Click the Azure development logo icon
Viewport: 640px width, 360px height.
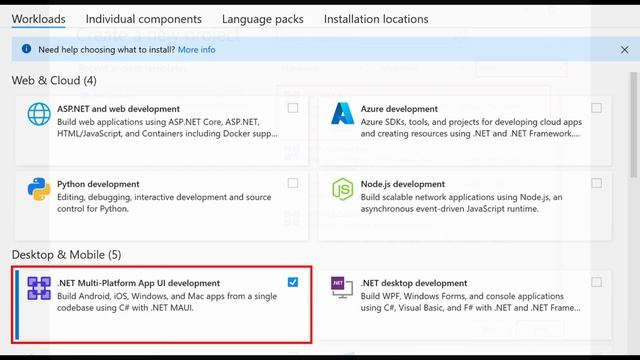tap(342, 113)
